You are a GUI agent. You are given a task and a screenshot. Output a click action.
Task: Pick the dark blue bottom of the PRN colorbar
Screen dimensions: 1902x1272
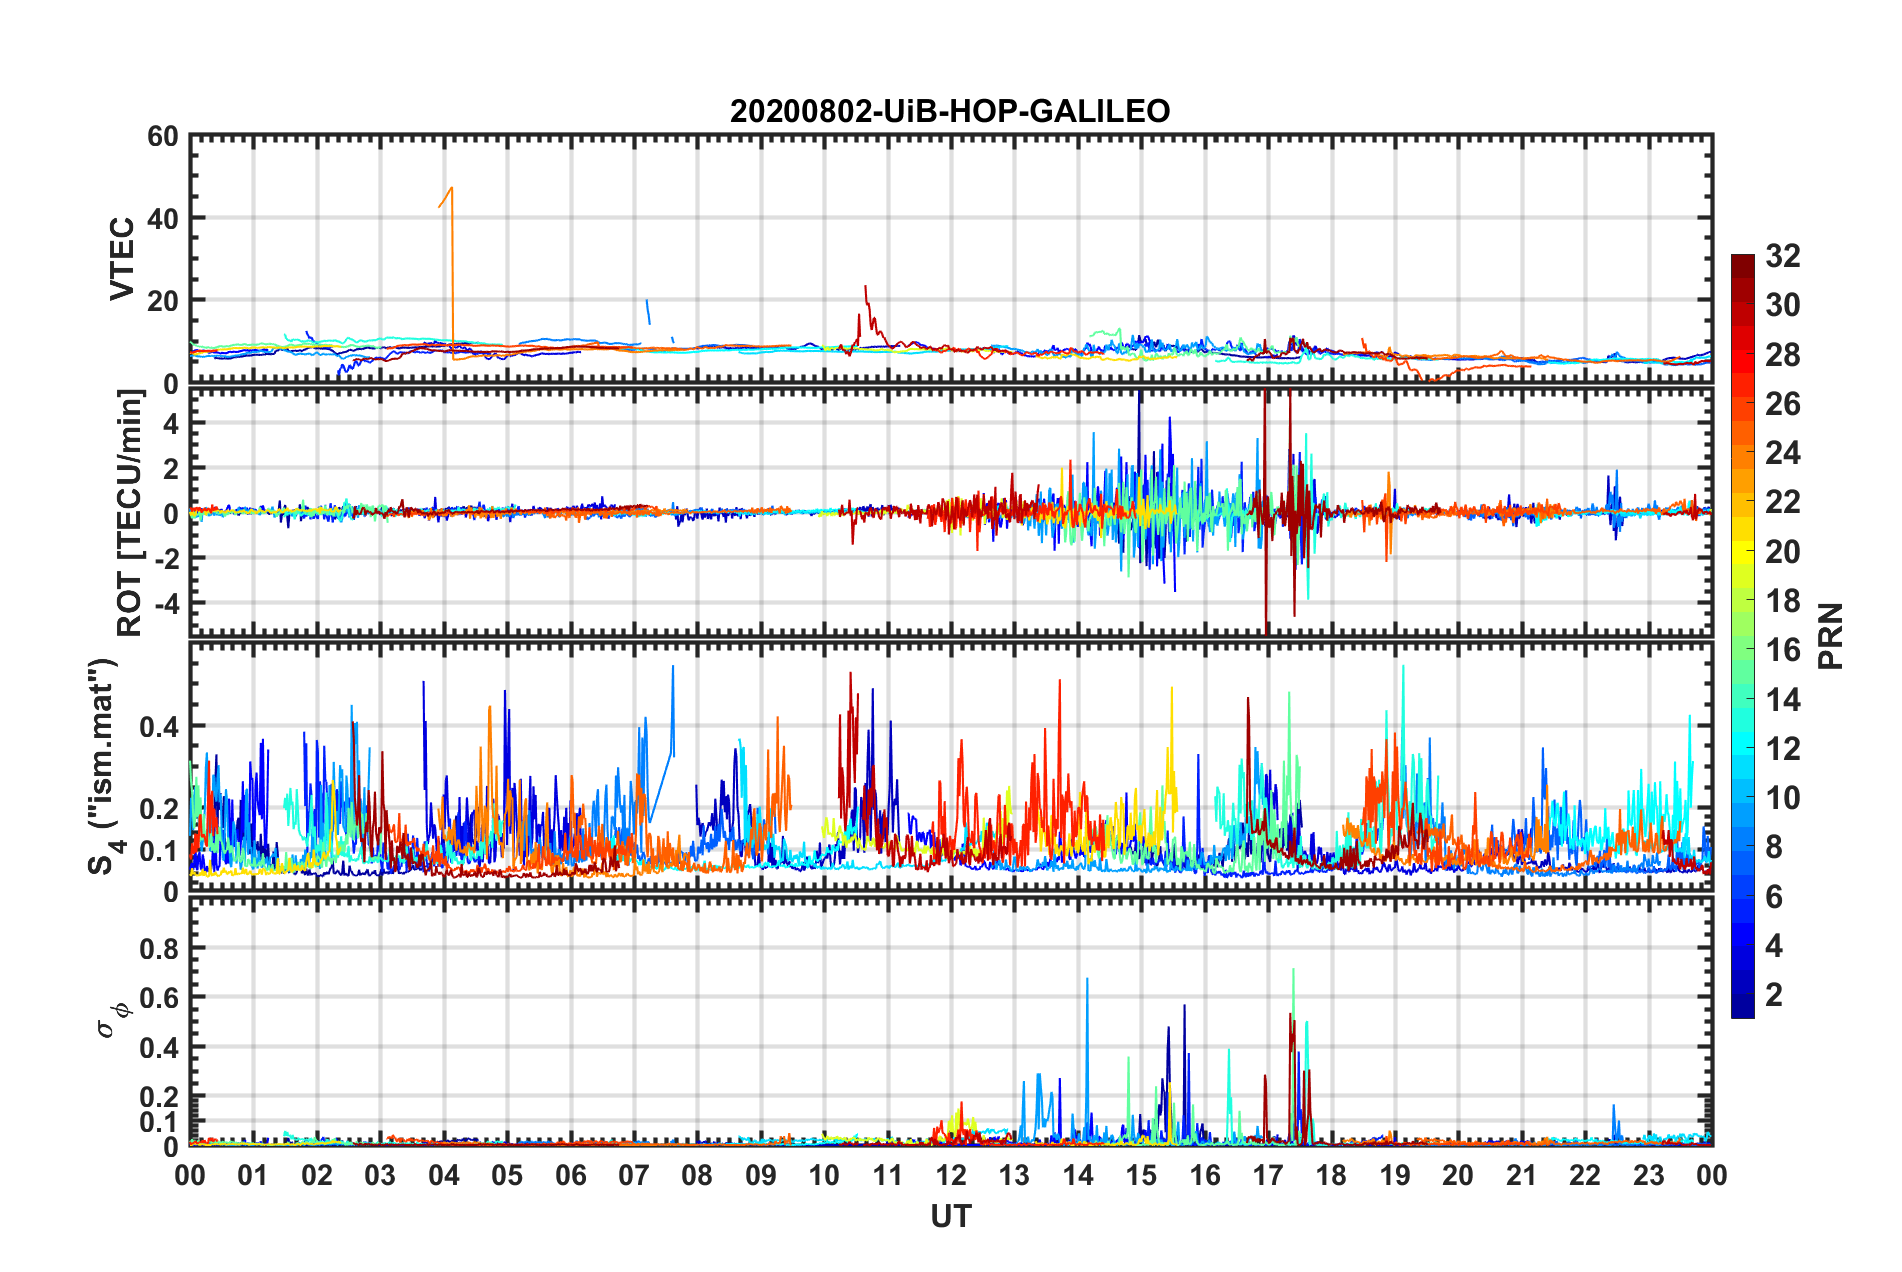[1742, 1008]
